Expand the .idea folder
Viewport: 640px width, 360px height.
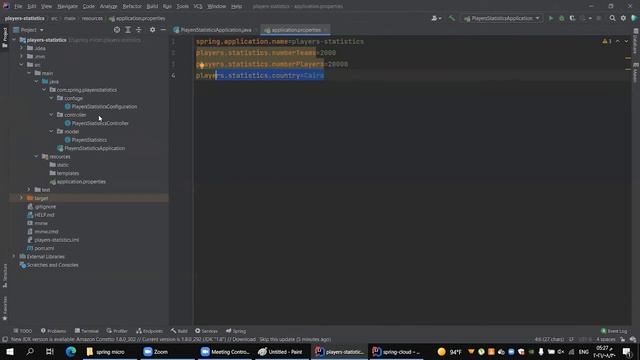[x=22, y=48]
